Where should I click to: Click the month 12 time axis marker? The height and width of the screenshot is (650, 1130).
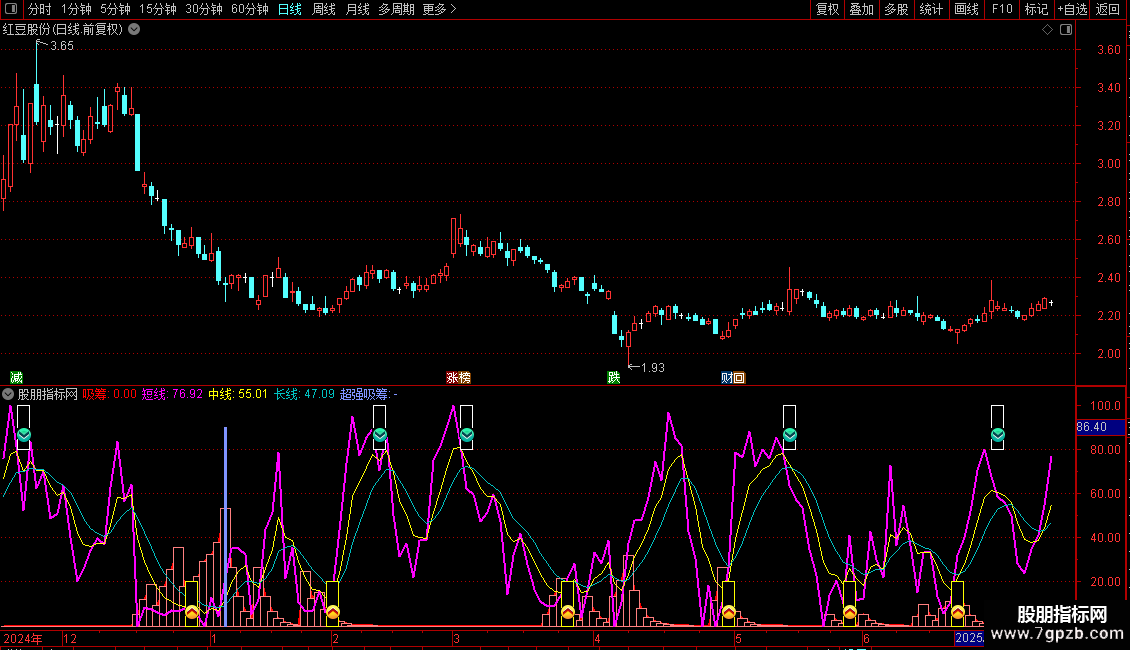70,638
